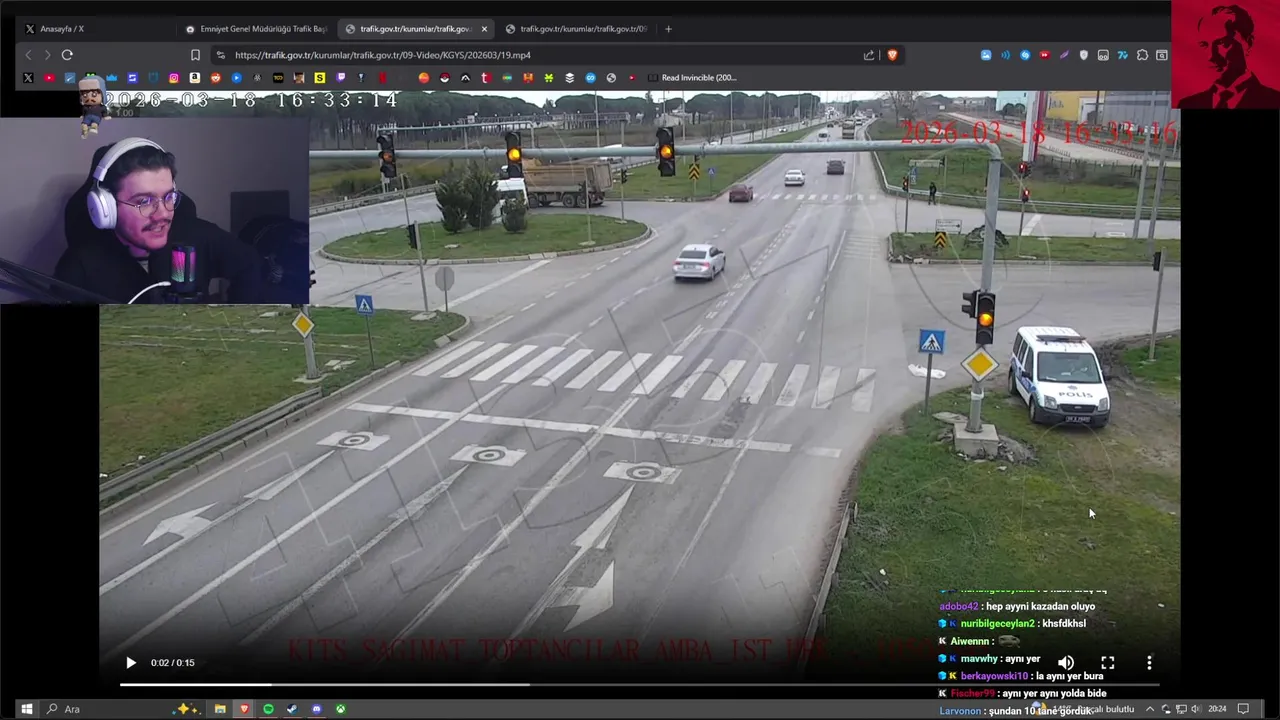The image size is (1280, 720).
Task: Open the Amazon bookmark
Action: [x=195, y=78]
